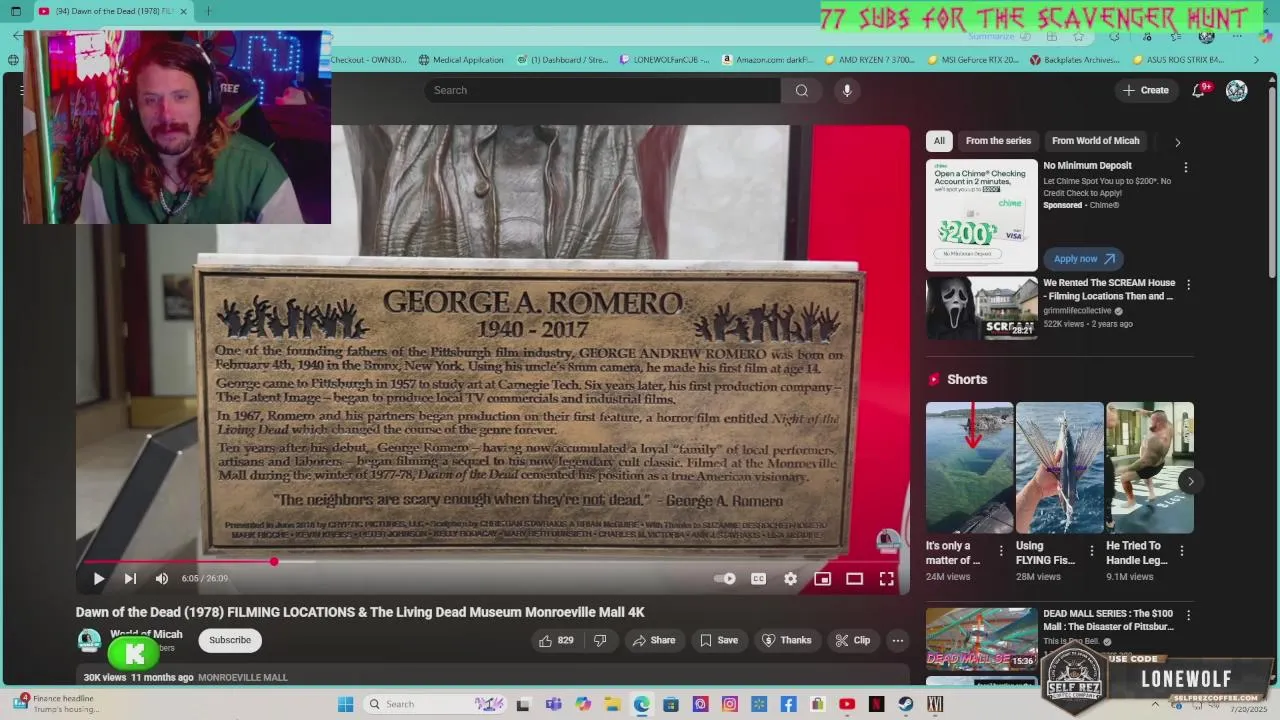
Task: Open options for DEAD MALL SERIES video
Action: pyautogui.click(x=1186, y=616)
